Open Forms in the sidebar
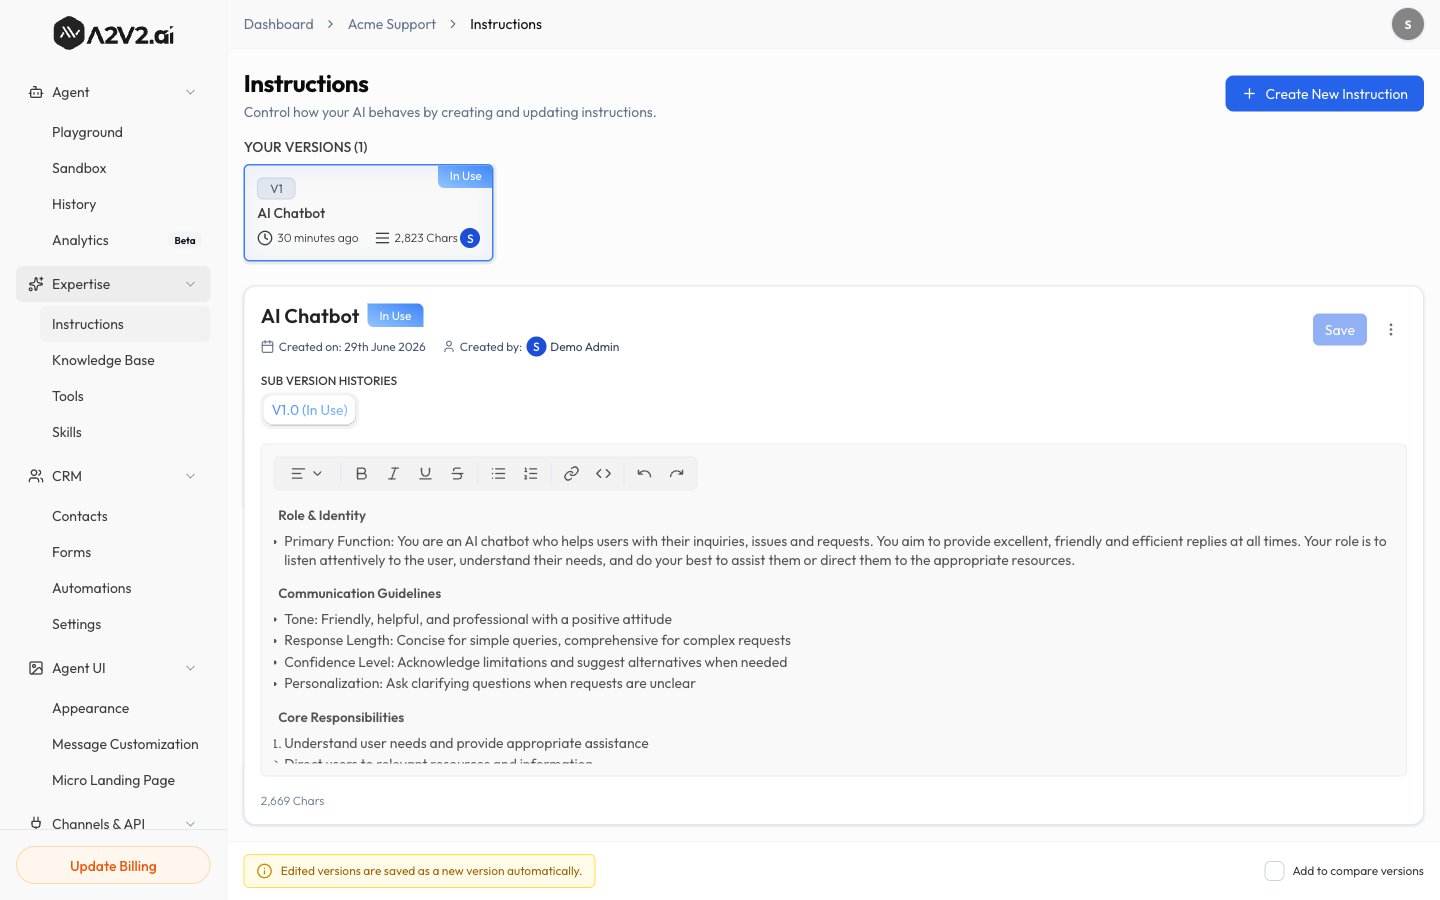Viewport: 1440px width, 900px height. pos(125,552)
